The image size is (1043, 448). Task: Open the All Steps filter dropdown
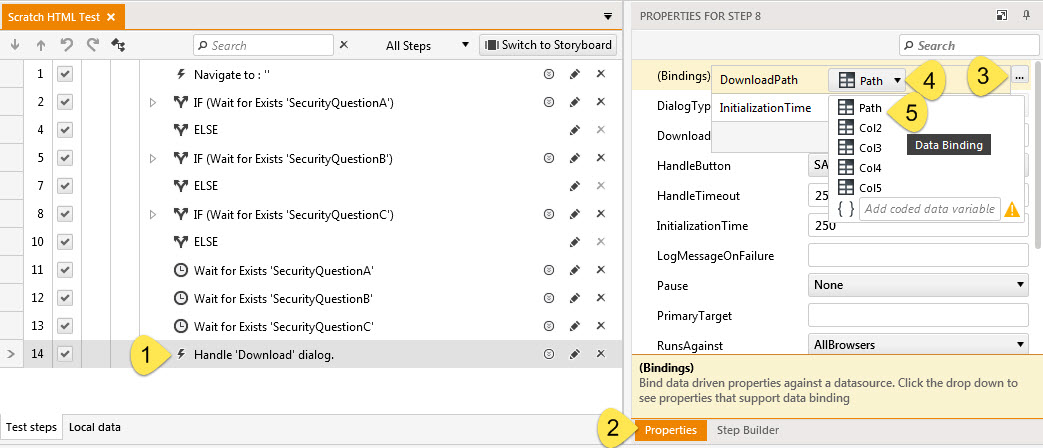(427, 45)
